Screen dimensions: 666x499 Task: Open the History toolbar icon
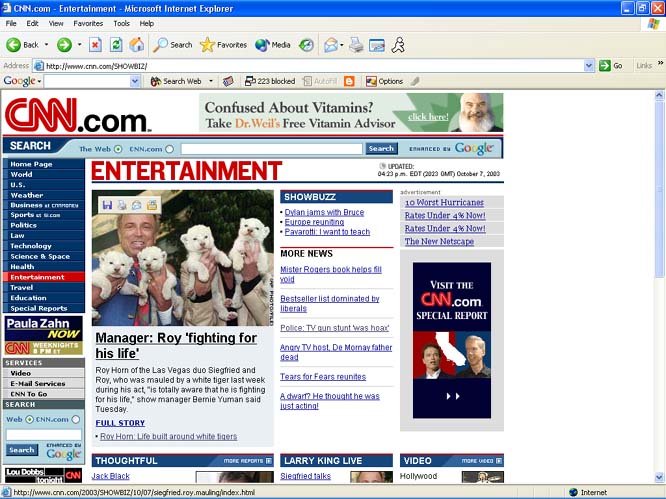point(307,45)
